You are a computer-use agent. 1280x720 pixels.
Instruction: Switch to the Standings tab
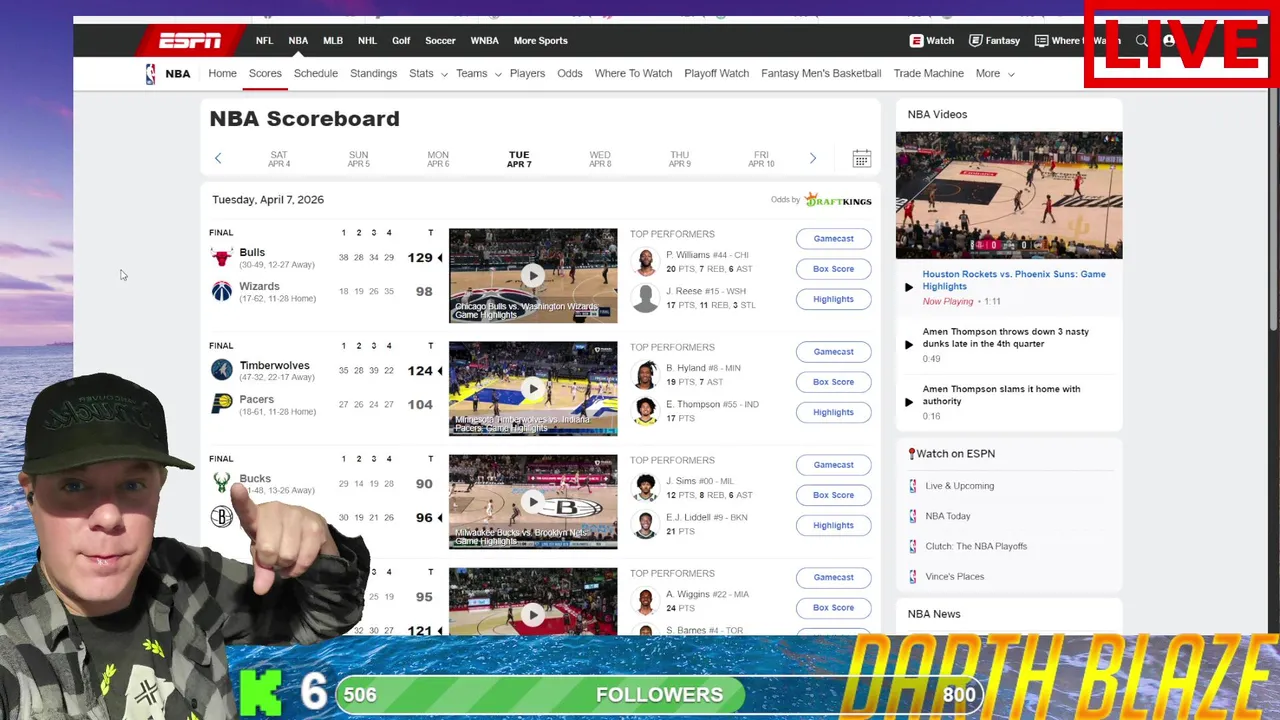click(x=373, y=74)
